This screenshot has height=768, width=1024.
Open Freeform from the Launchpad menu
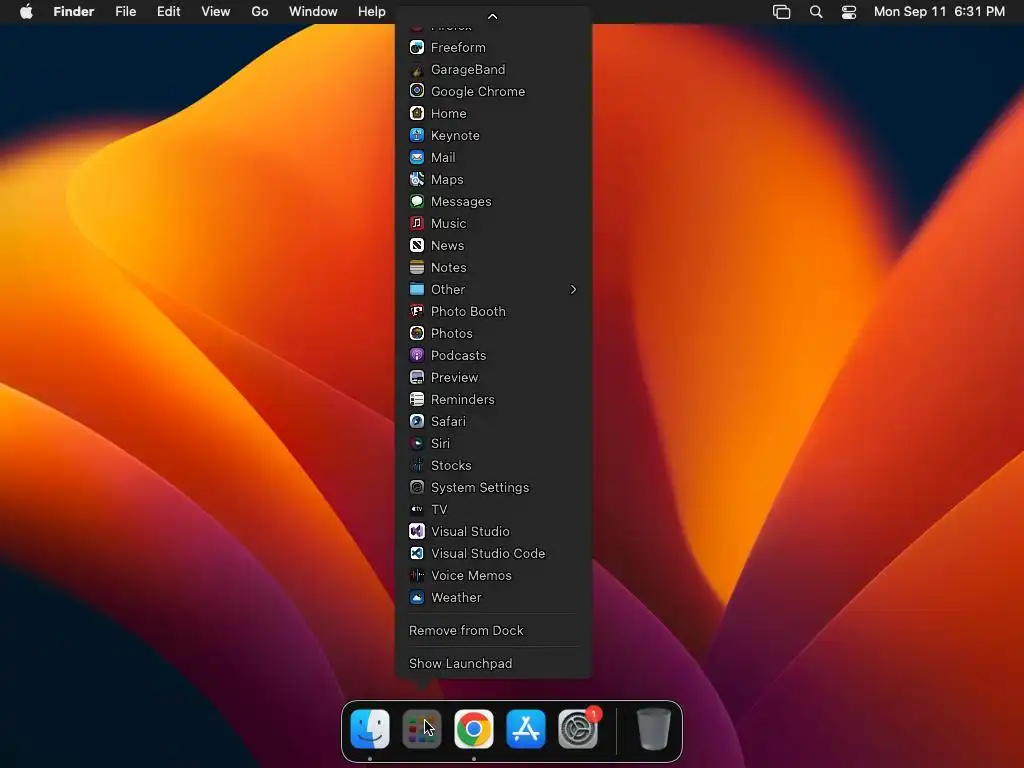coord(493,47)
